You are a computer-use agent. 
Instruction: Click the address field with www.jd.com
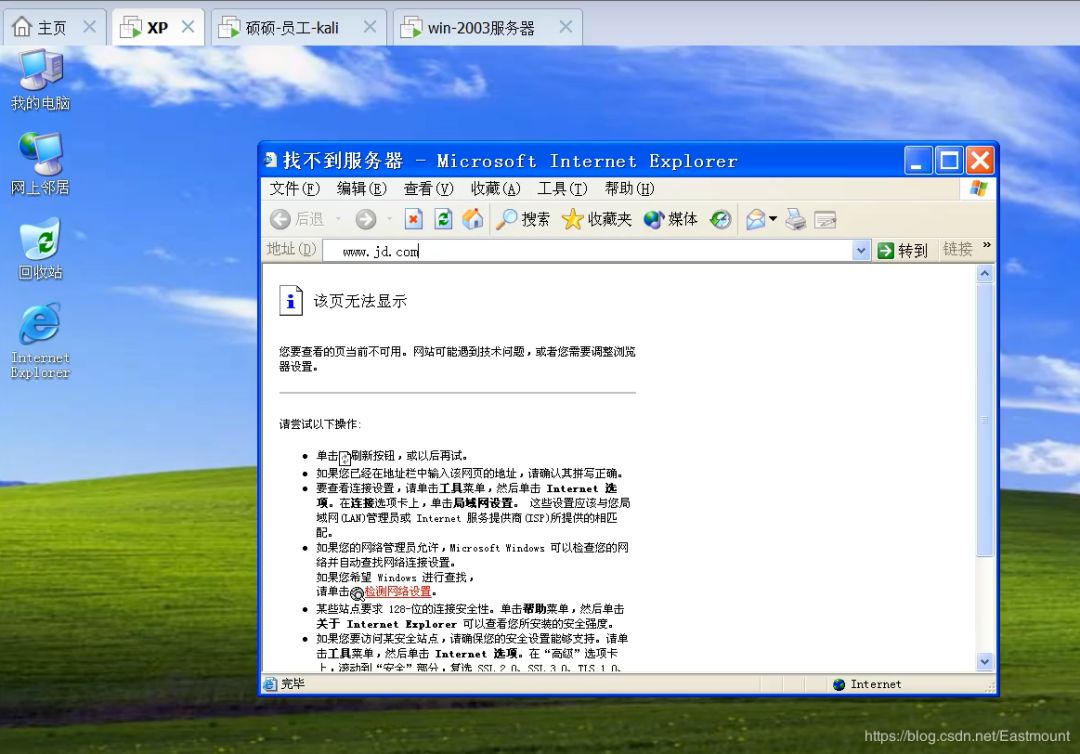pyautogui.click(x=588, y=251)
